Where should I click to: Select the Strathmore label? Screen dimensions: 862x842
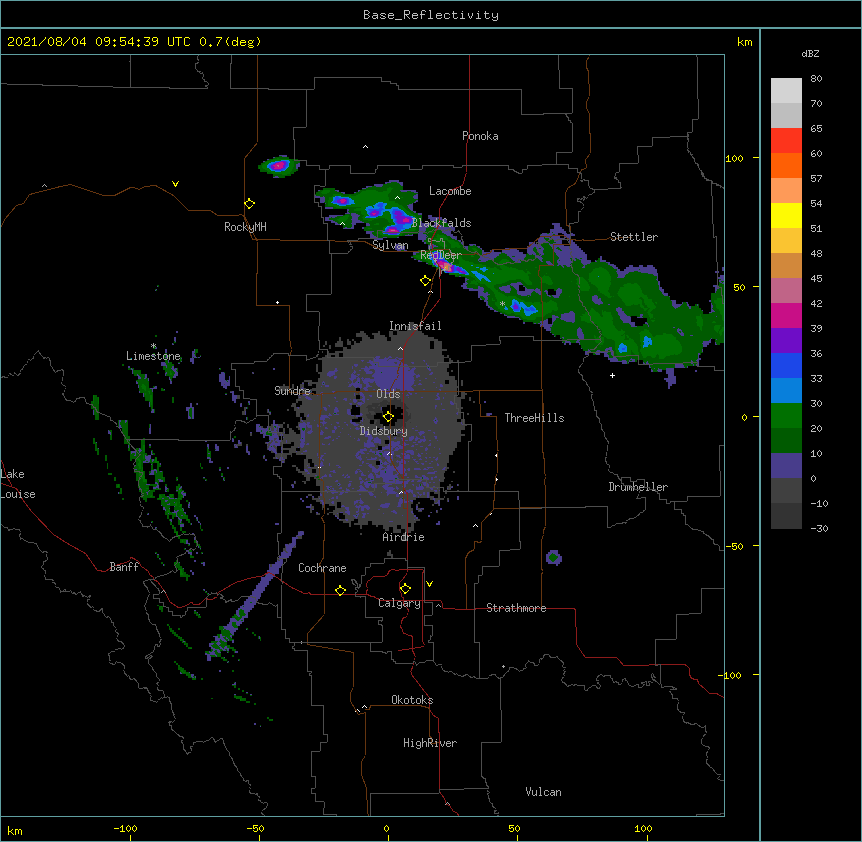click(516, 608)
